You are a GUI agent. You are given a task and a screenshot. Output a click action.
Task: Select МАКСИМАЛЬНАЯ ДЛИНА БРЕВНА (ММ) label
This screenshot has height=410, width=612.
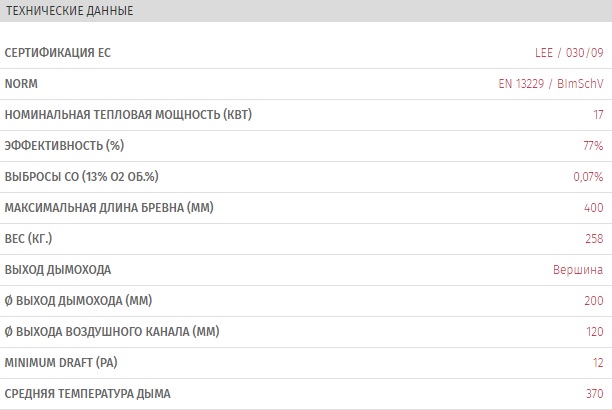point(109,208)
